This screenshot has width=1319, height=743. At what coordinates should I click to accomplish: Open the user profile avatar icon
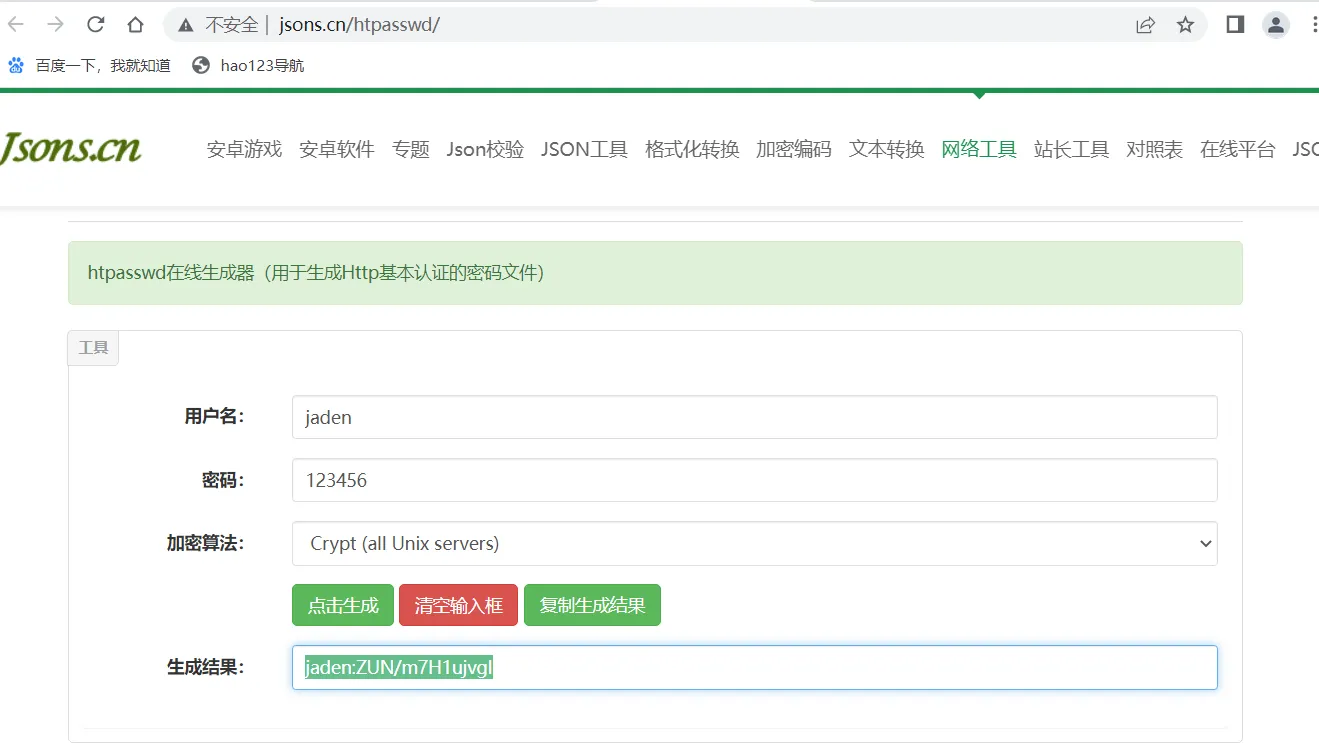click(x=1275, y=25)
